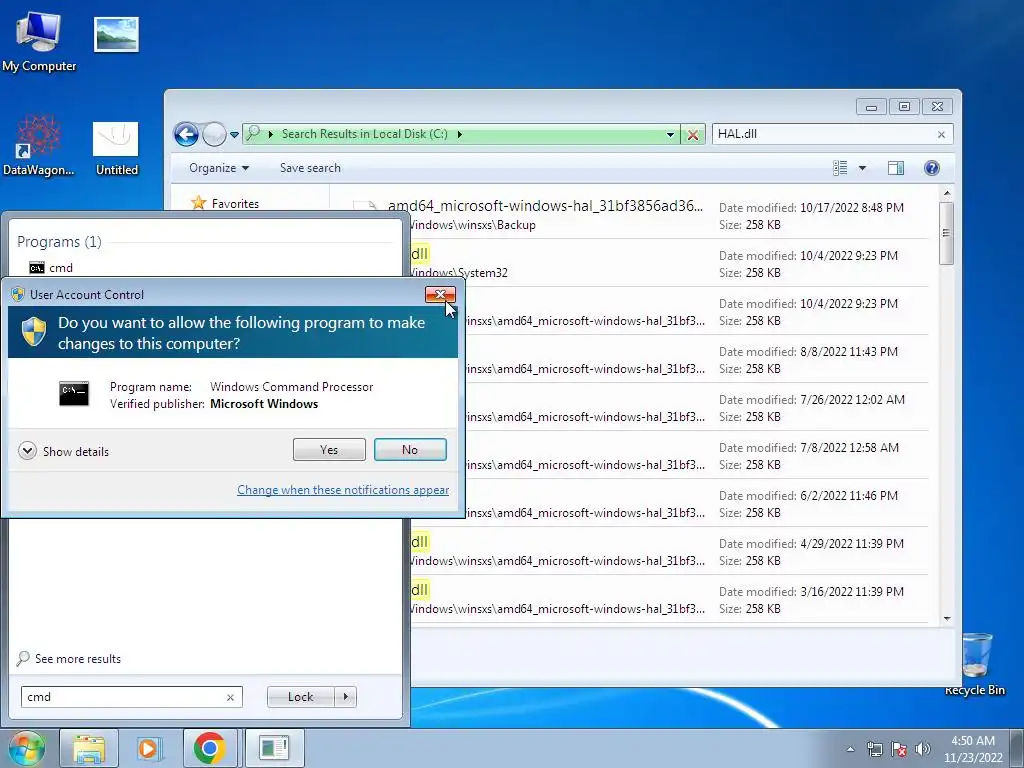Open Windows Explorer from taskbar
This screenshot has height=768, width=1024.
tap(89, 748)
